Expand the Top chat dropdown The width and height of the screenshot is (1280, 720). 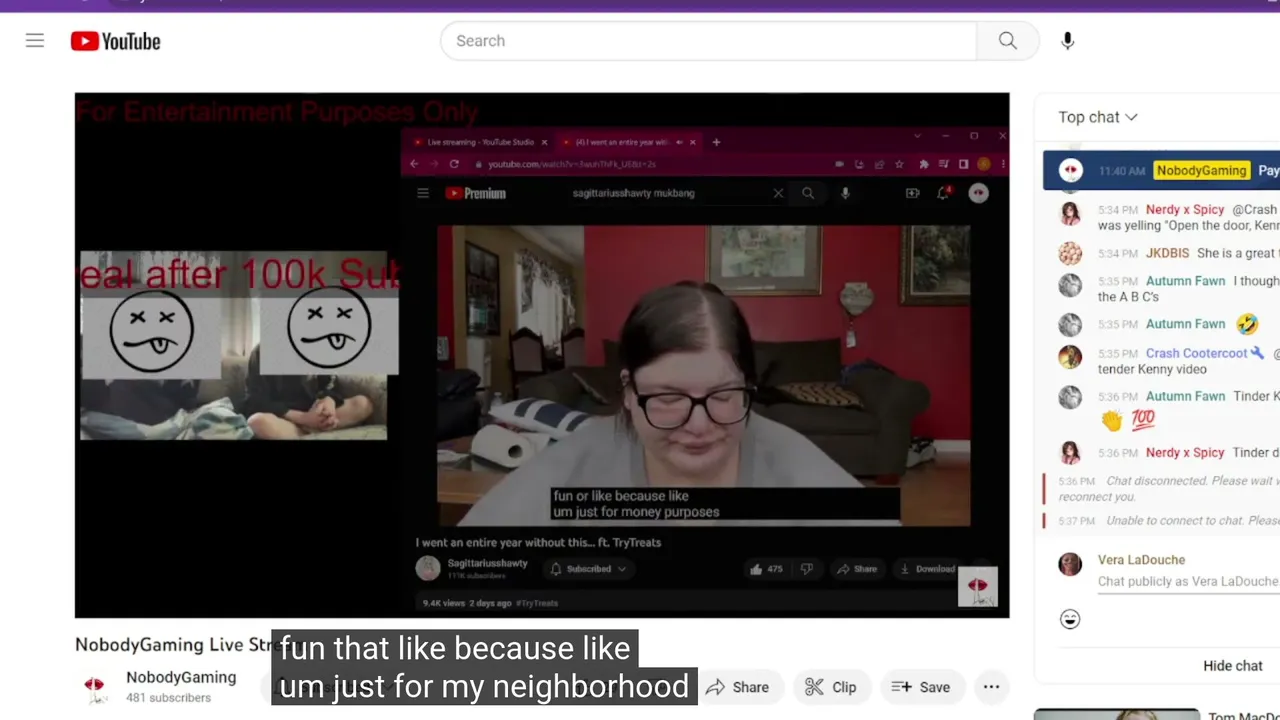coord(1098,117)
